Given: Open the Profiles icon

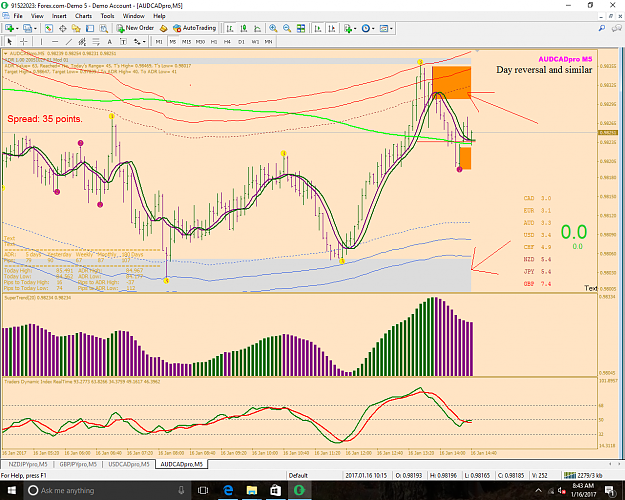Looking at the screenshot, I should pos(27,28).
